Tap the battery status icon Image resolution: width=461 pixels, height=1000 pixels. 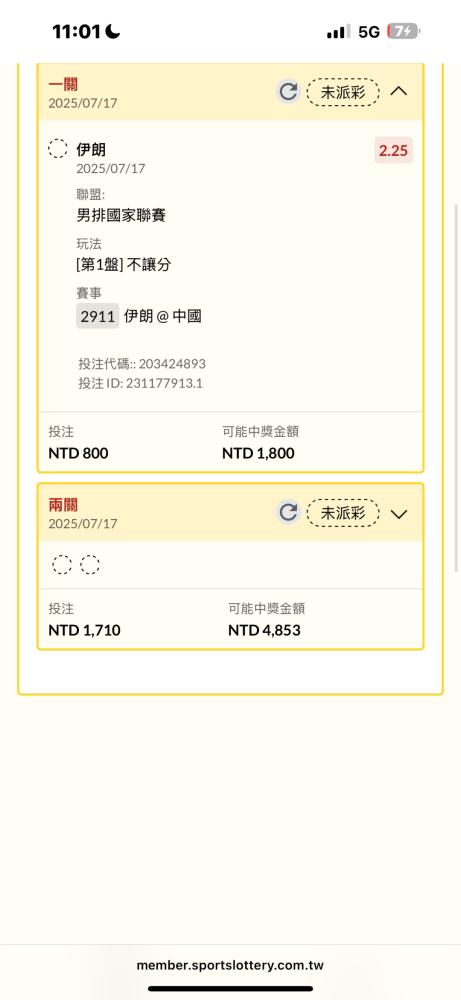[x=404, y=31]
